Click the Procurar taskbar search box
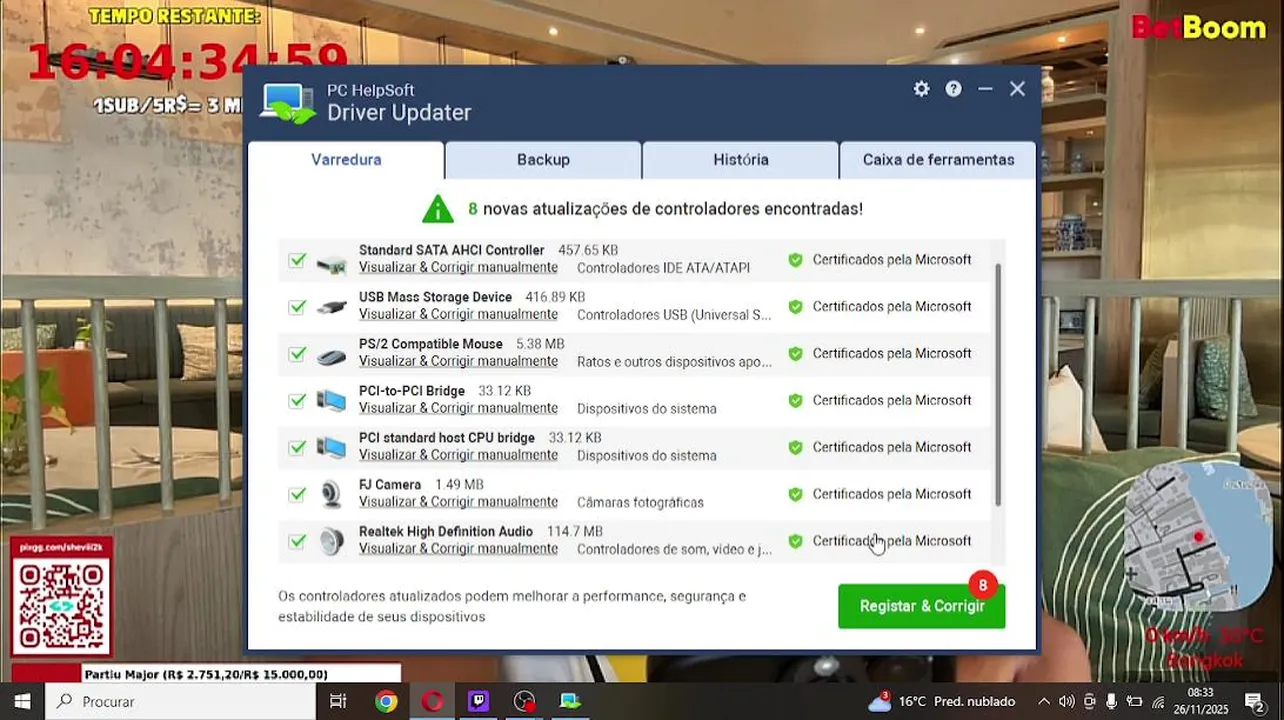Viewport: 1284px width, 720px height. click(x=181, y=701)
